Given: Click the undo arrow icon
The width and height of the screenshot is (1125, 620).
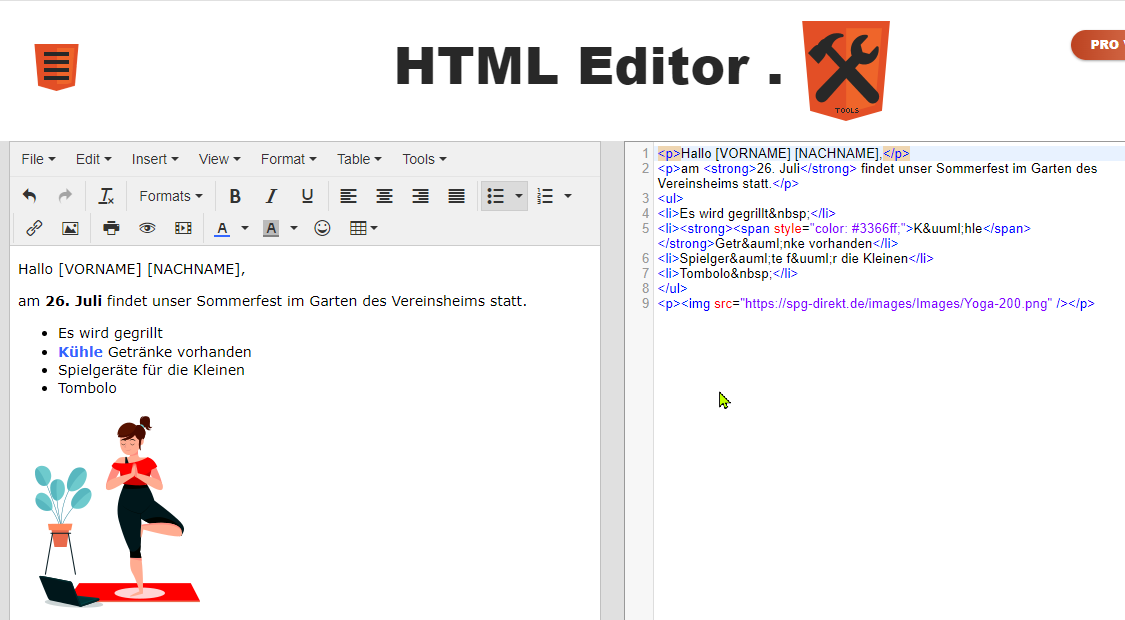Looking at the screenshot, I should (30, 196).
